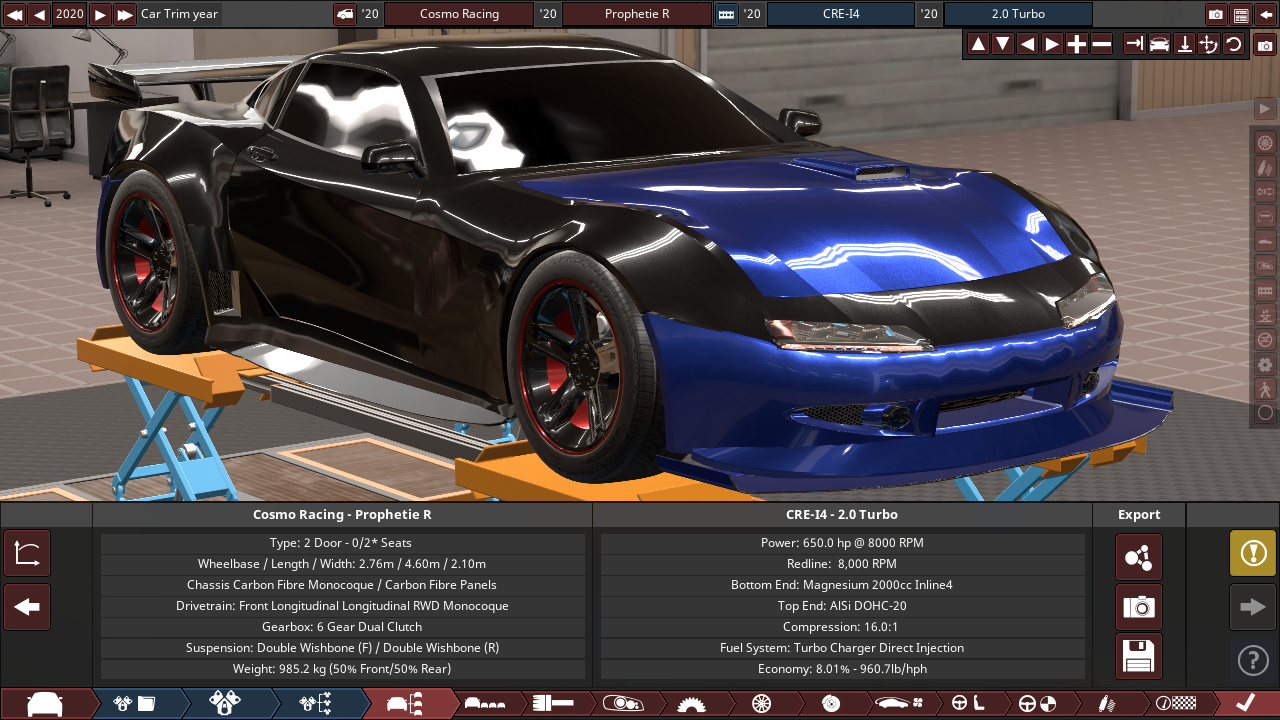This screenshot has width=1280, height=720.
Task: Edit the CRE-I4 engine family name
Action: click(x=841, y=14)
